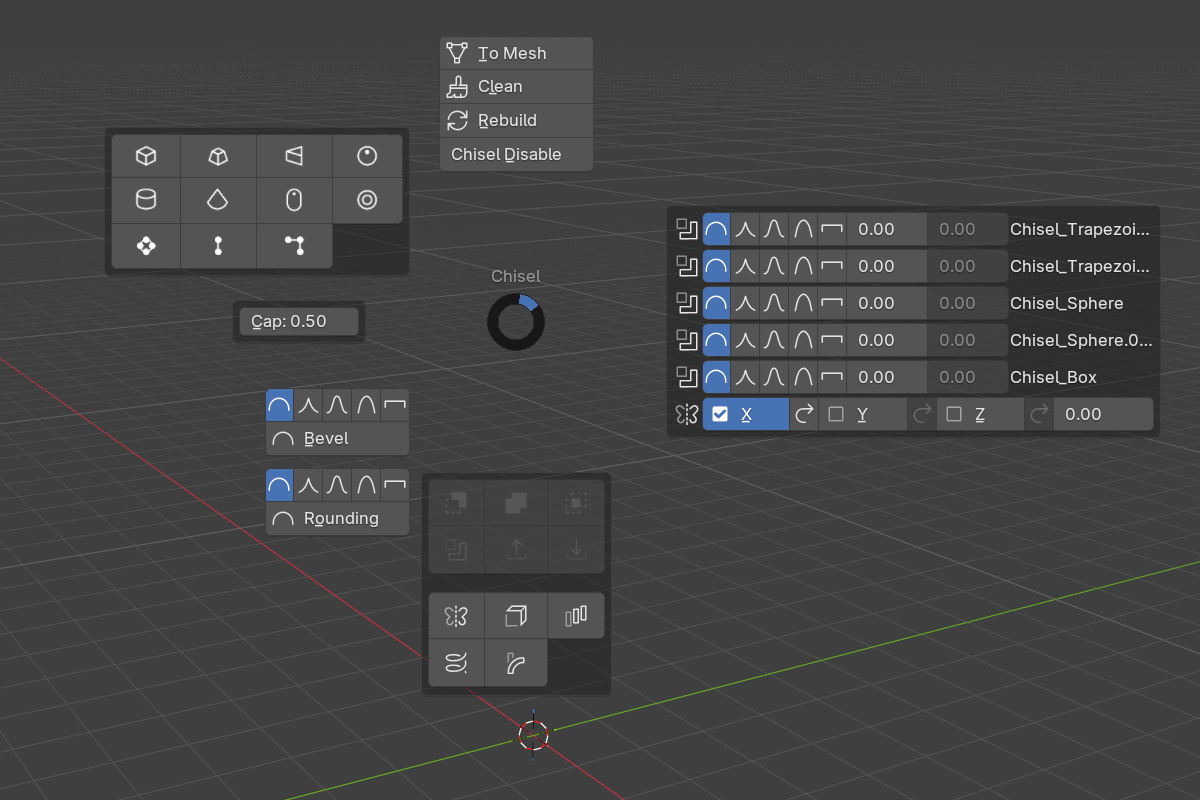Screen dimensions: 1200x800
Task: Click the bright 0.00 field on Chisel_Sphere row
Action: [887, 303]
